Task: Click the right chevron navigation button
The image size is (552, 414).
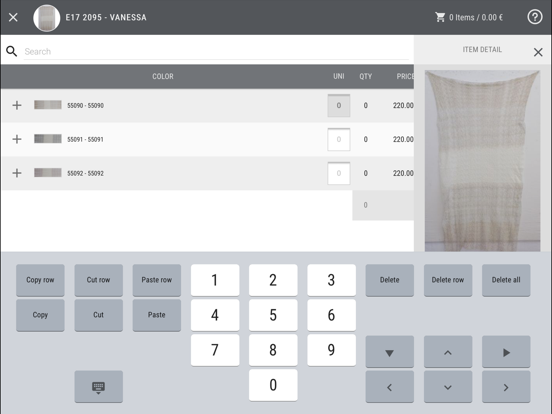Action: click(506, 387)
